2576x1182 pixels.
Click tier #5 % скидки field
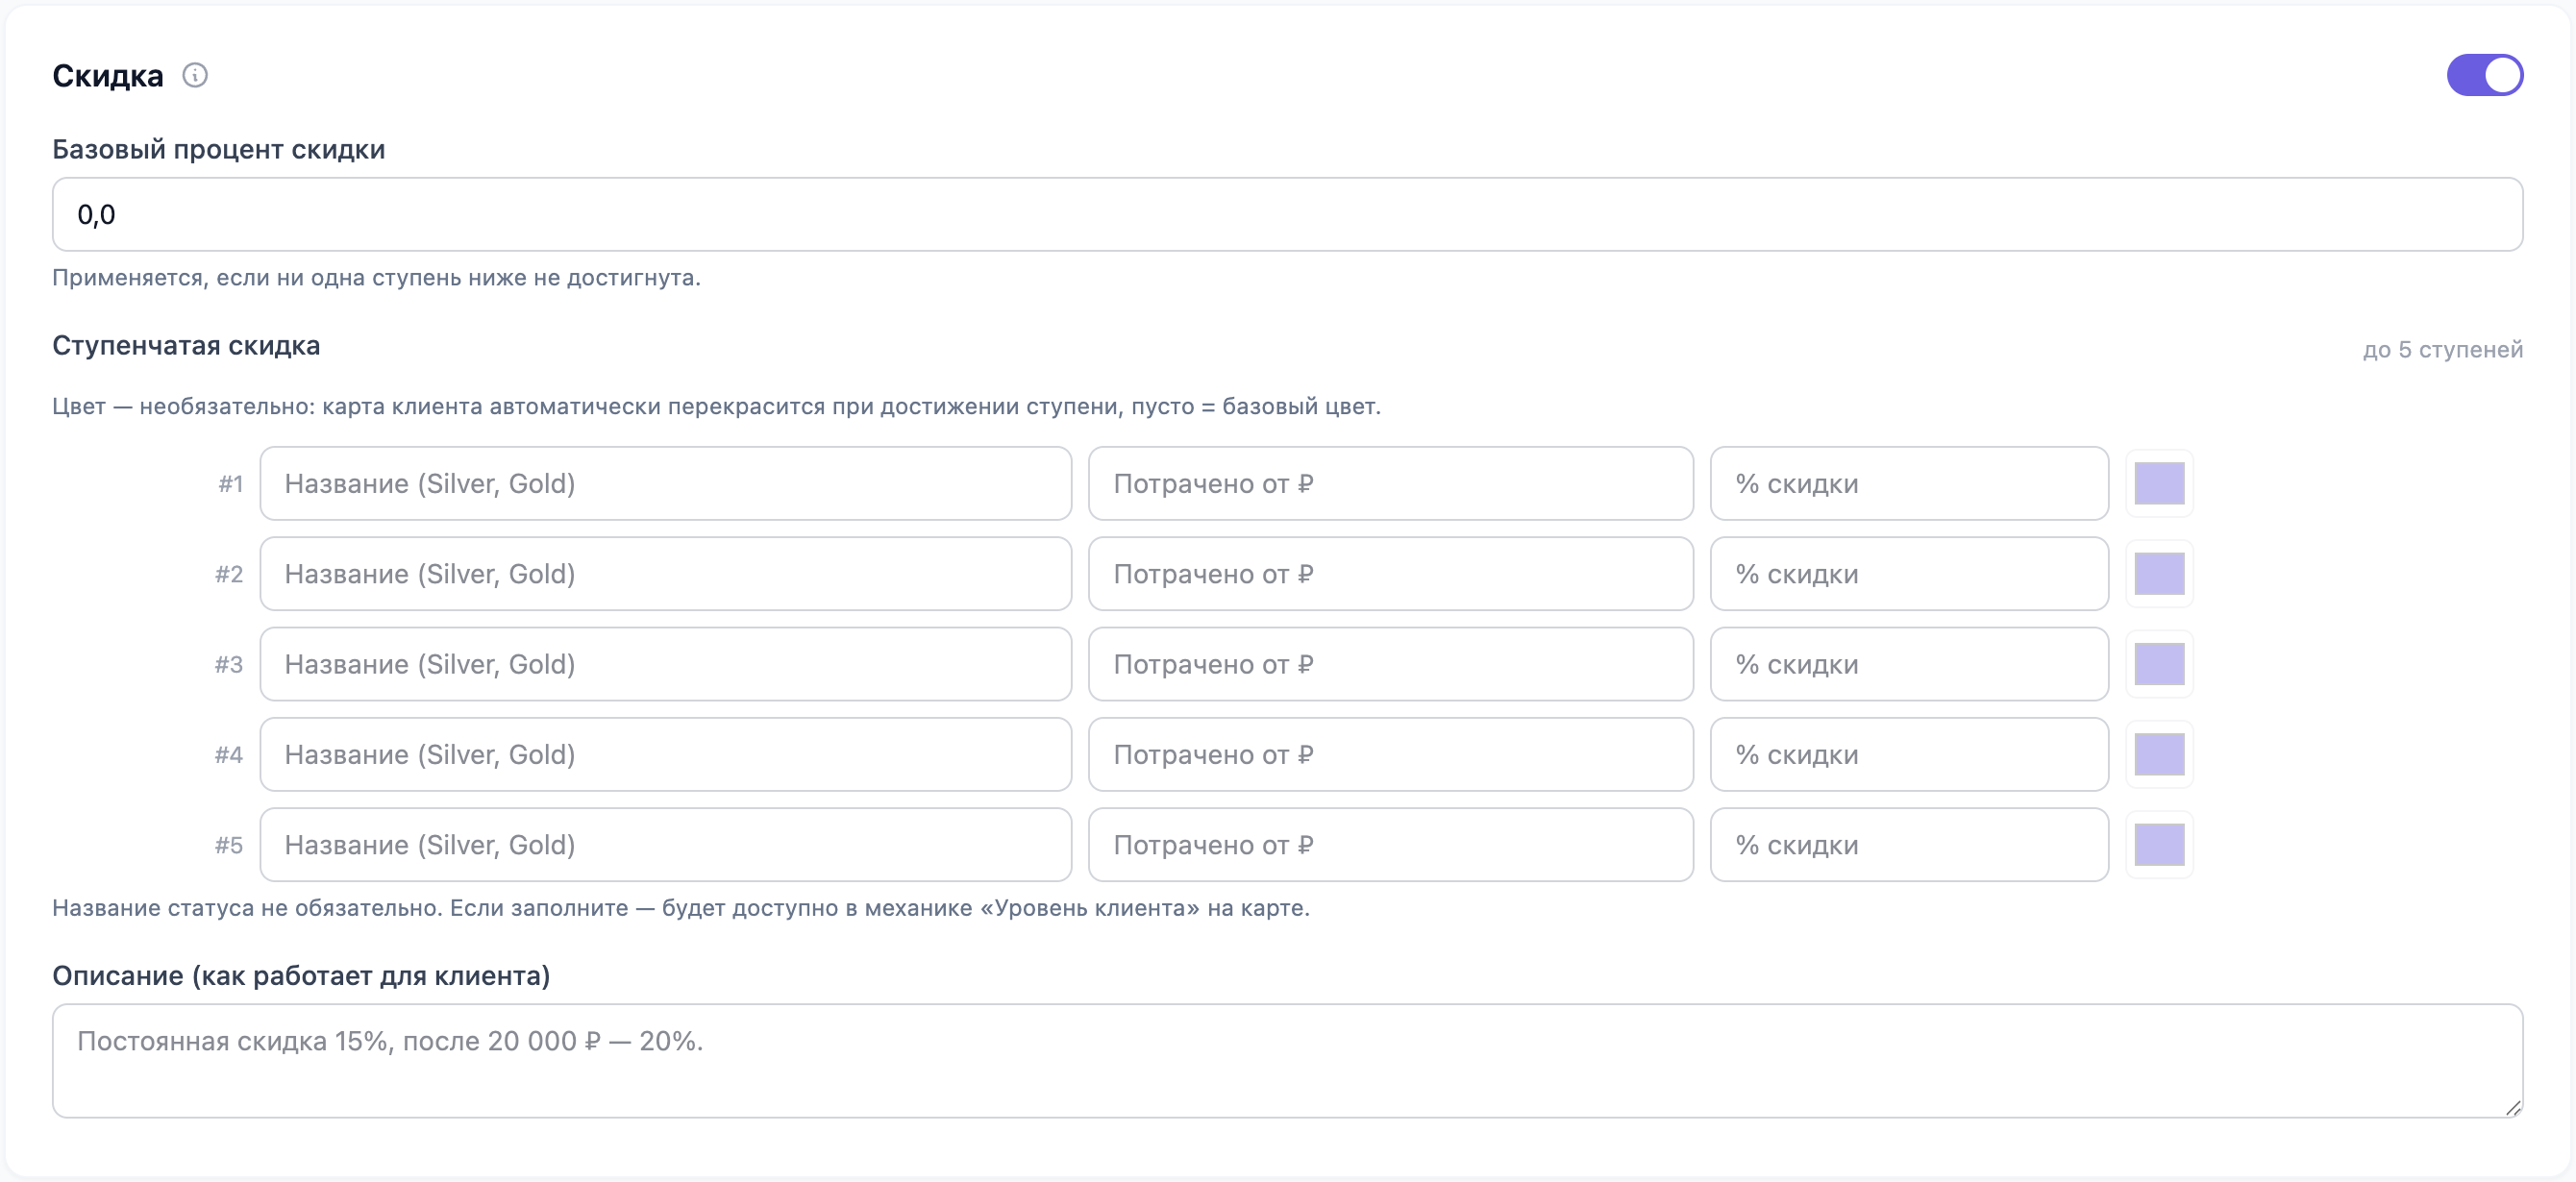click(x=1909, y=845)
